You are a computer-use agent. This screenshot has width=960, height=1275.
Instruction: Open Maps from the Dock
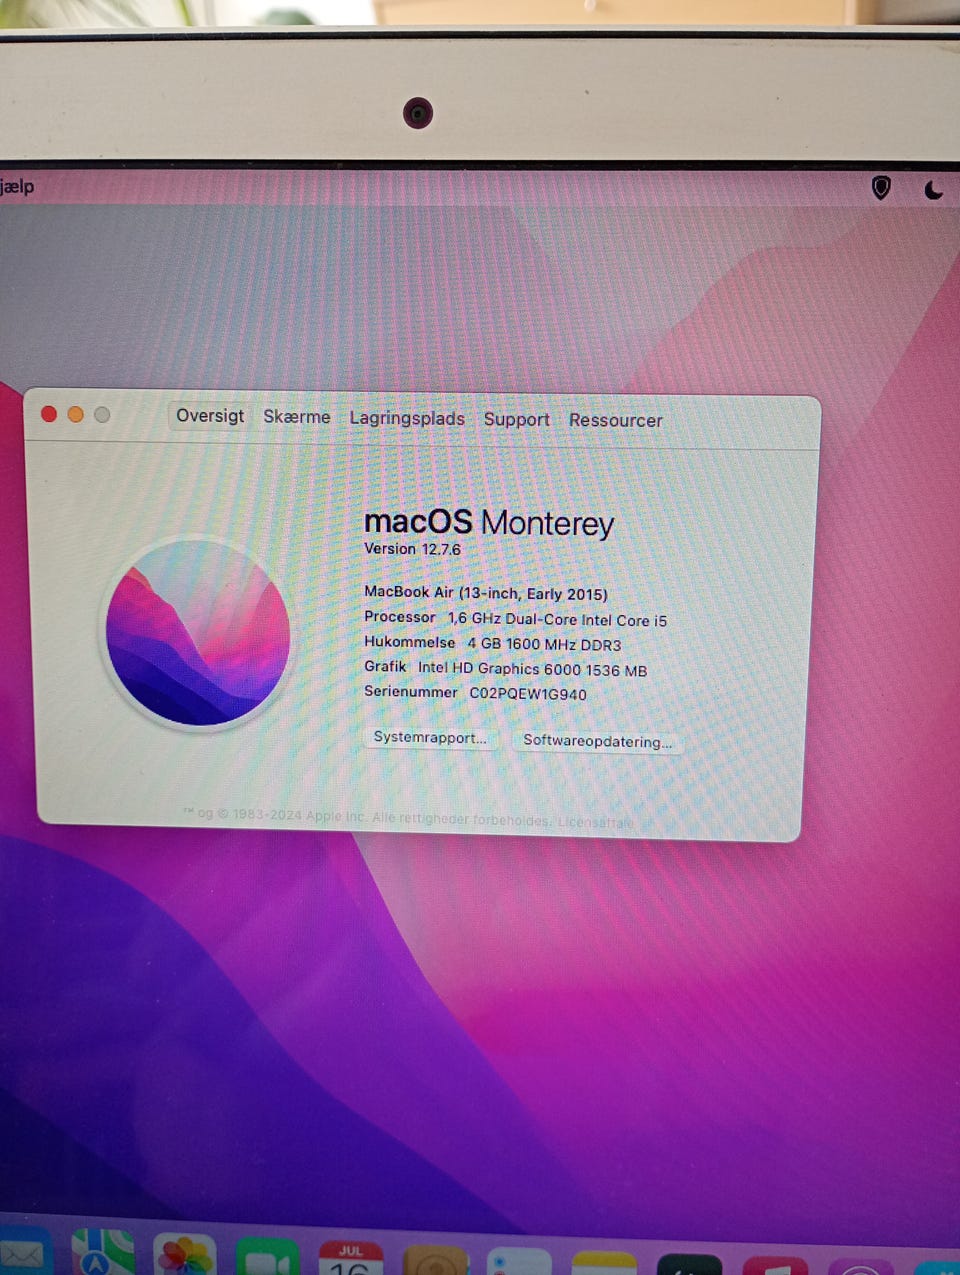(x=103, y=1253)
